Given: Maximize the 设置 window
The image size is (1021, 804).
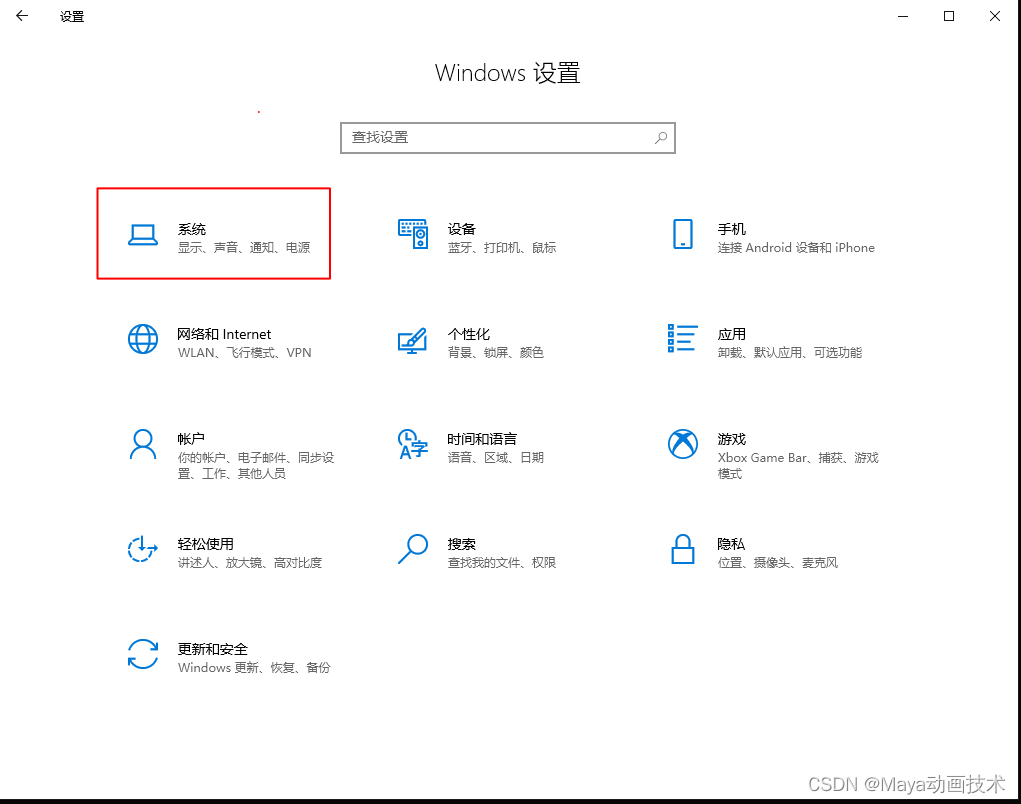Looking at the screenshot, I should coord(949,16).
